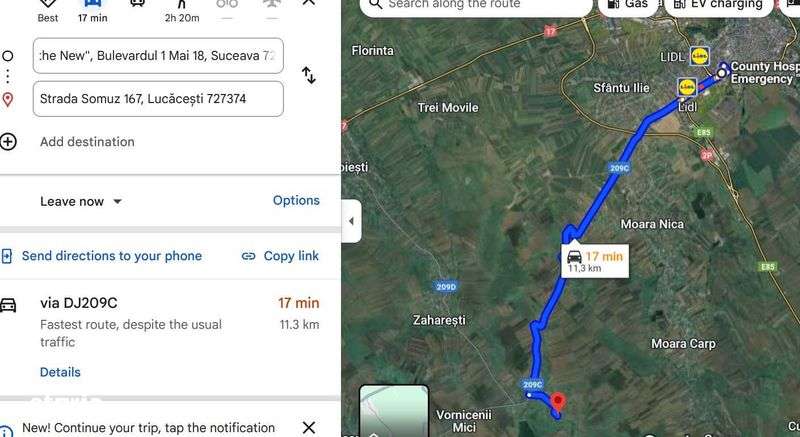The height and width of the screenshot is (437, 800).
Task: Swap the starting point and destination
Action: point(309,75)
